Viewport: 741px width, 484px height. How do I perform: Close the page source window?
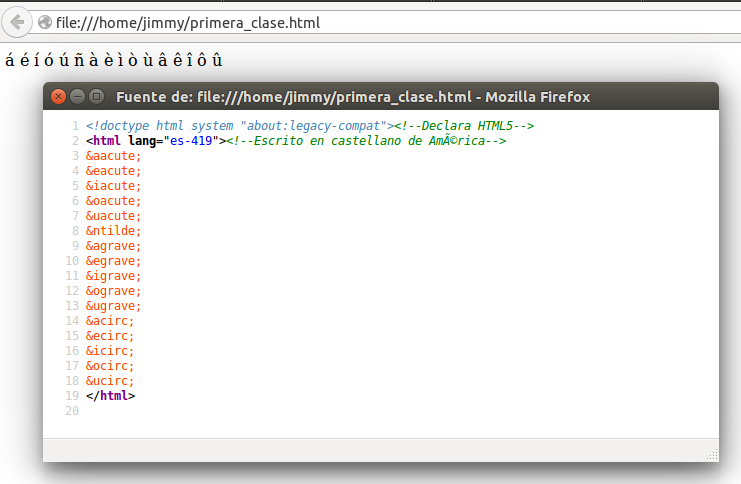(59, 97)
